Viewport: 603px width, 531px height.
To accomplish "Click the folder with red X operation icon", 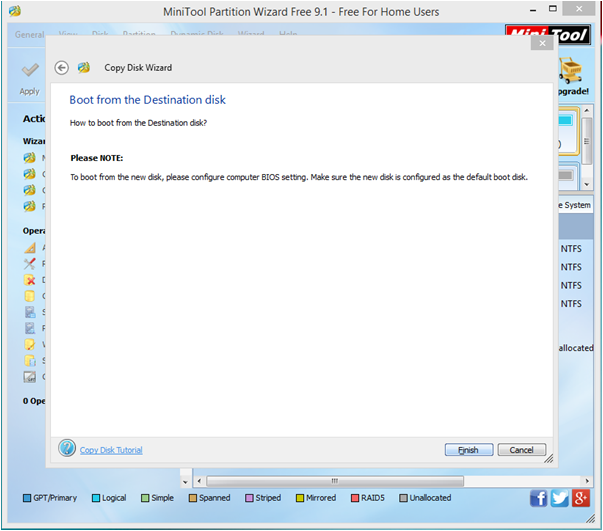I will coord(30,280).
